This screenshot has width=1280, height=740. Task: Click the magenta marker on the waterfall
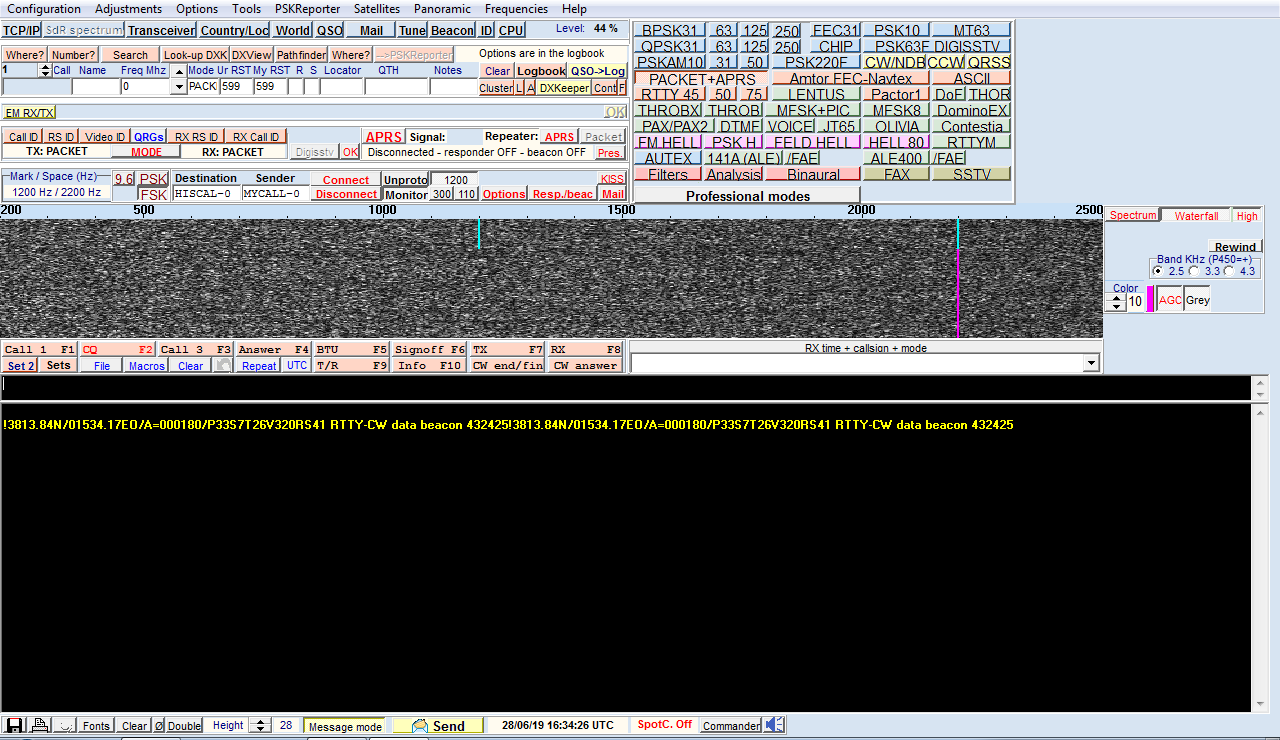point(958,292)
